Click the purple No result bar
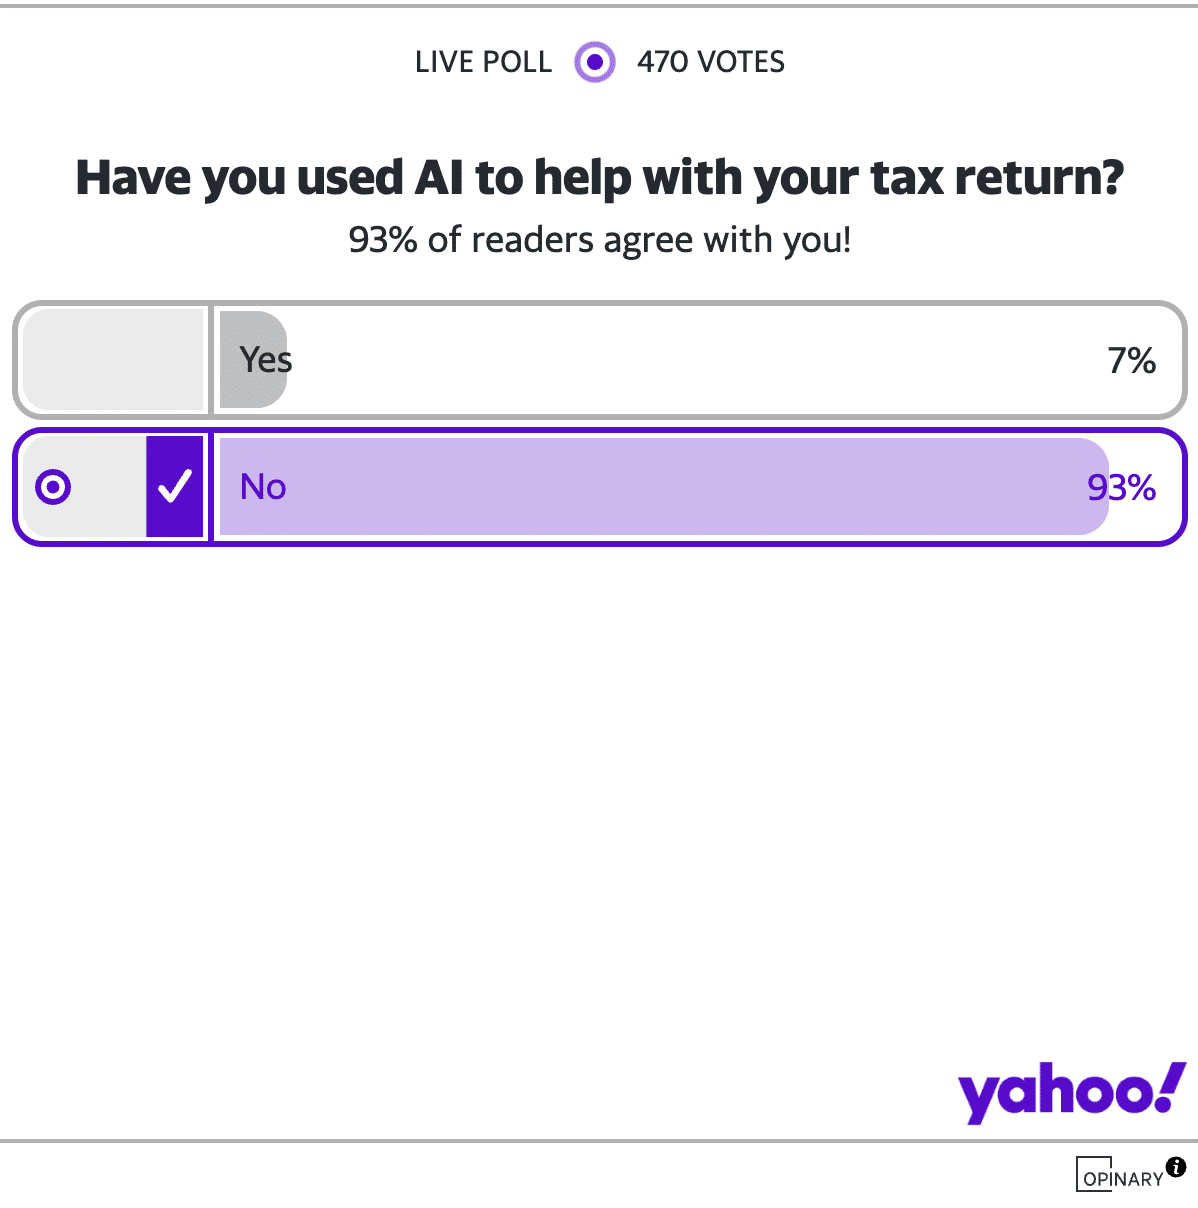This screenshot has height=1208, width=1198. pos(660,487)
